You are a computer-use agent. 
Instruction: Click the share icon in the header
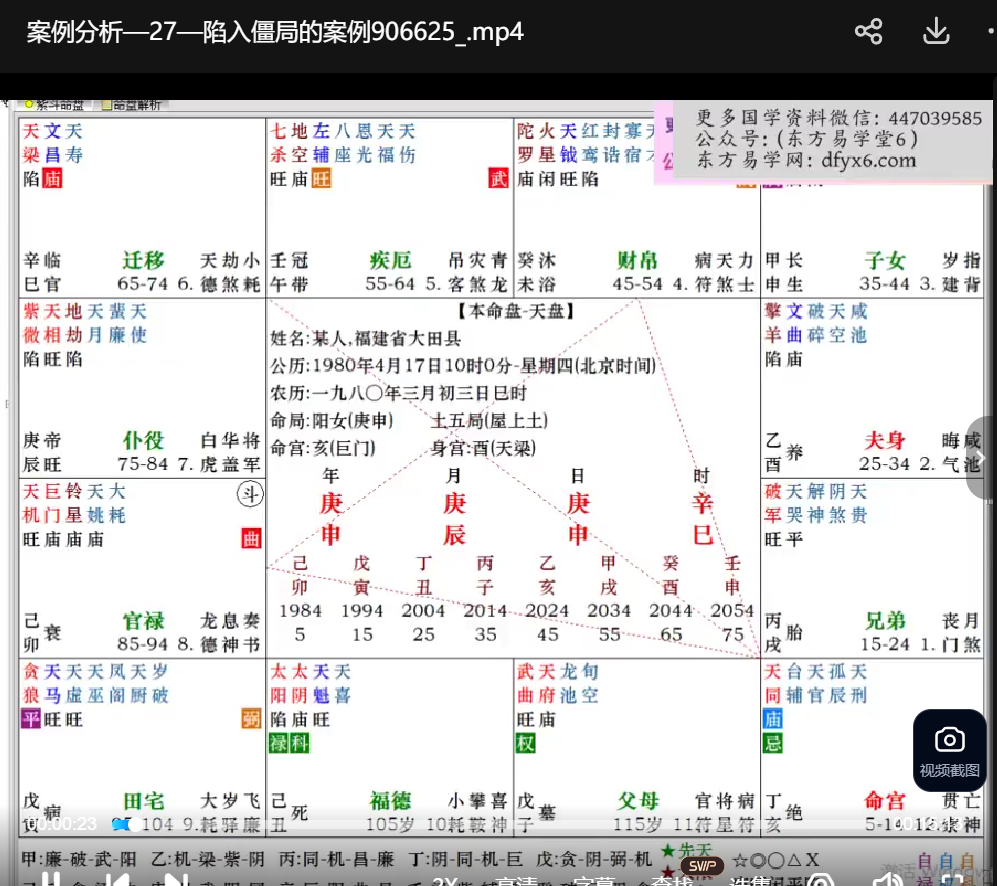(868, 32)
